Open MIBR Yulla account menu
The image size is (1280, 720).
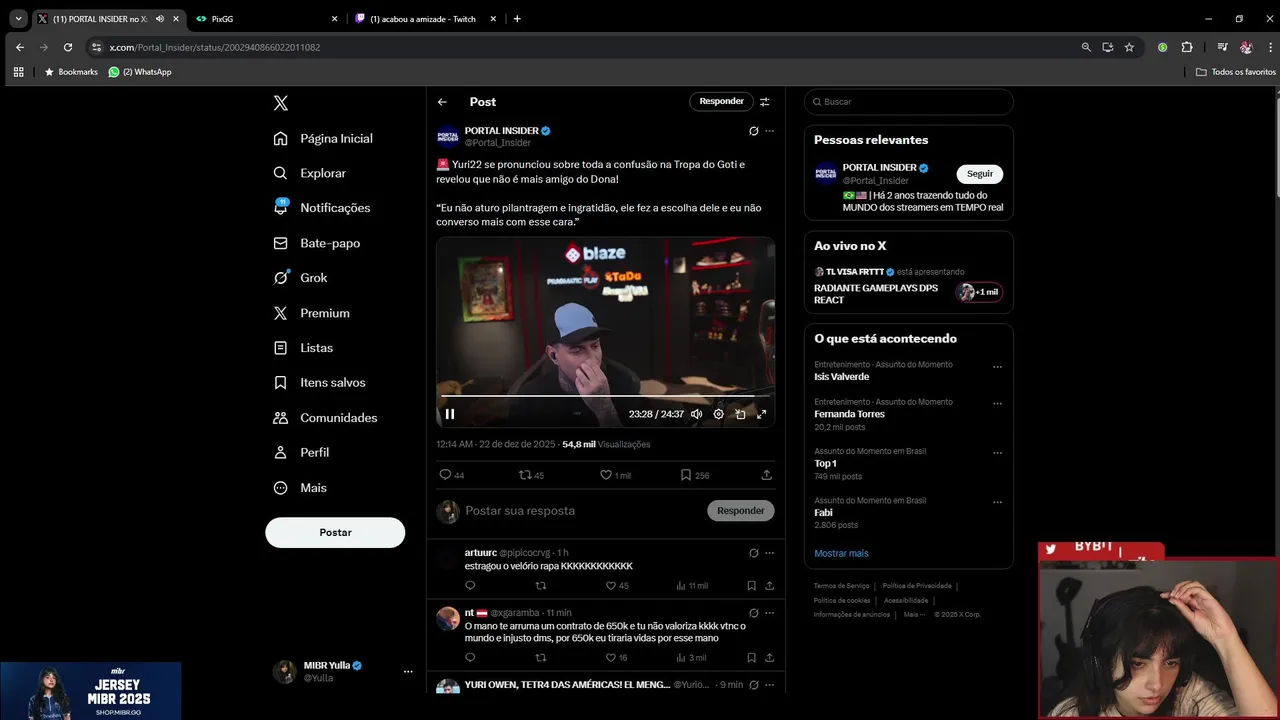[344, 671]
